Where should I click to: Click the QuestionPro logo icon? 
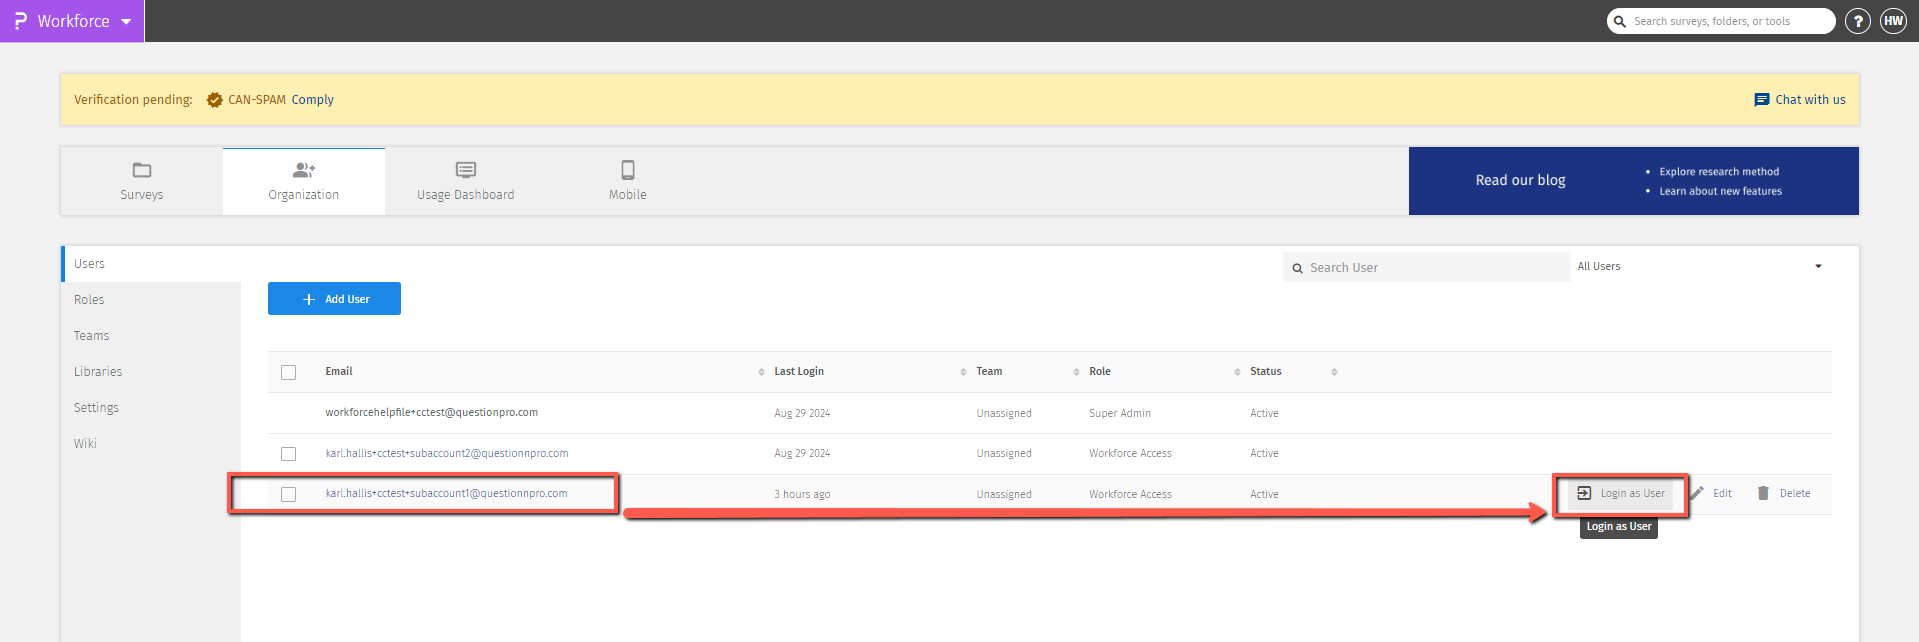(20, 21)
